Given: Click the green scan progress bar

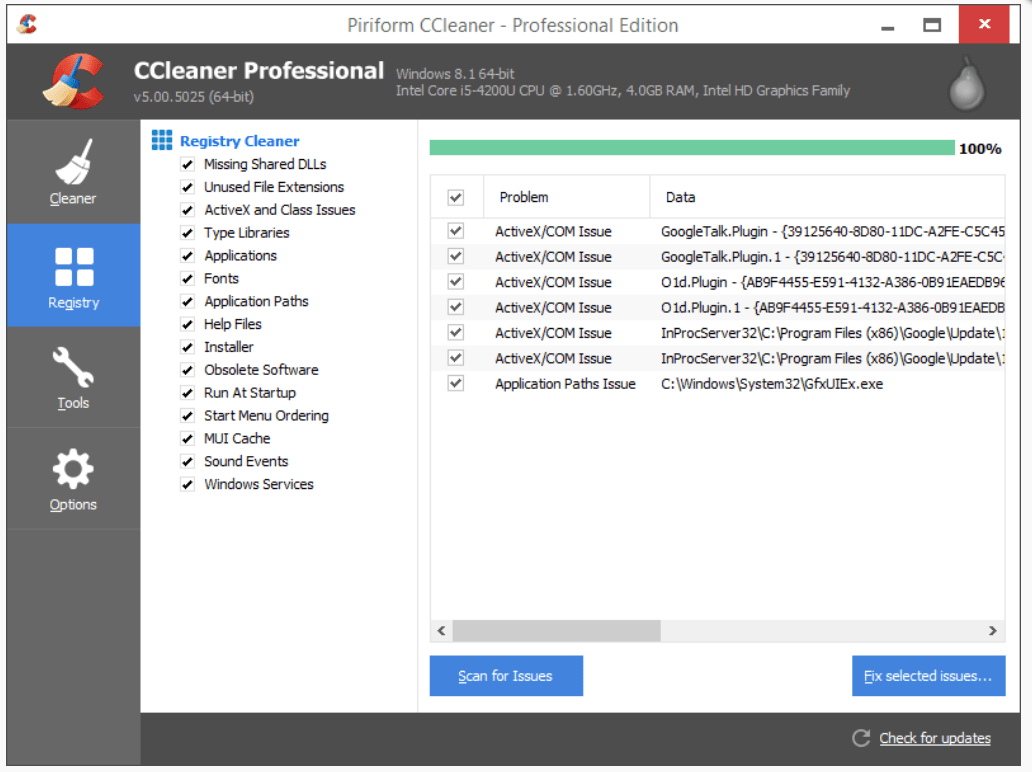Looking at the screenshot, I should click(x=692, y=147).
